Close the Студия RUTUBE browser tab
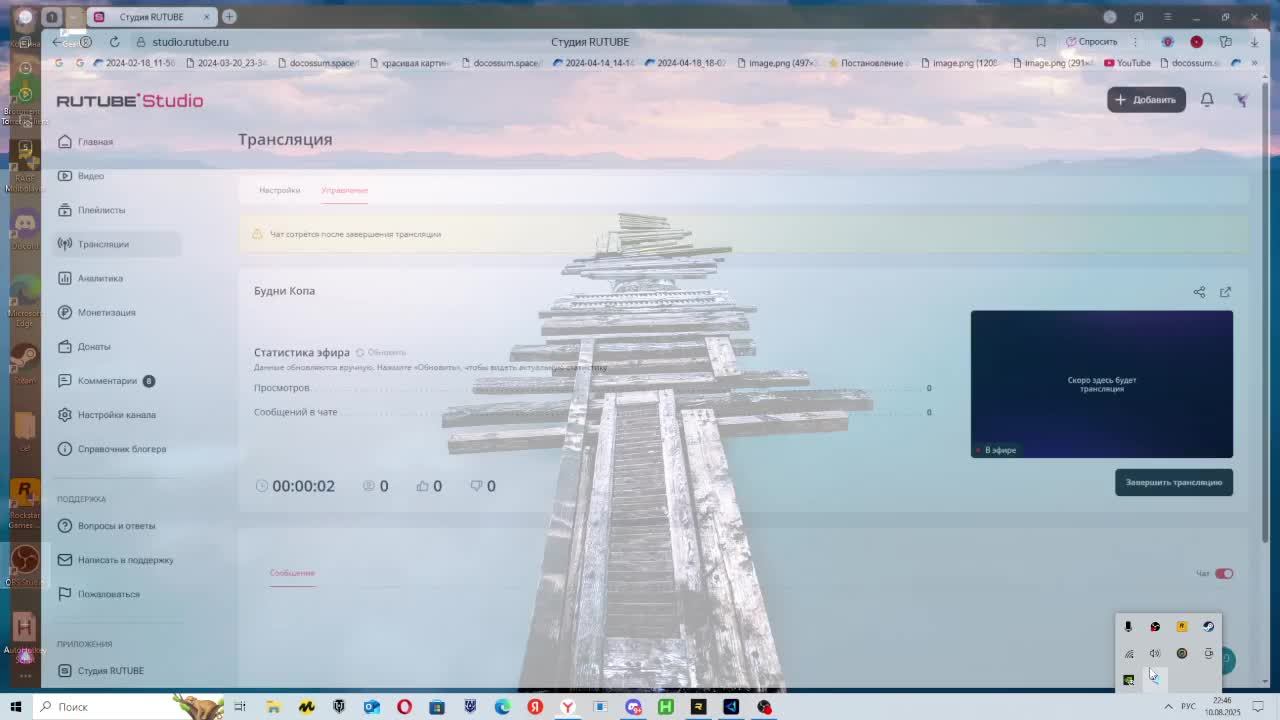The image size is (1280, 720). click(207, 17)
